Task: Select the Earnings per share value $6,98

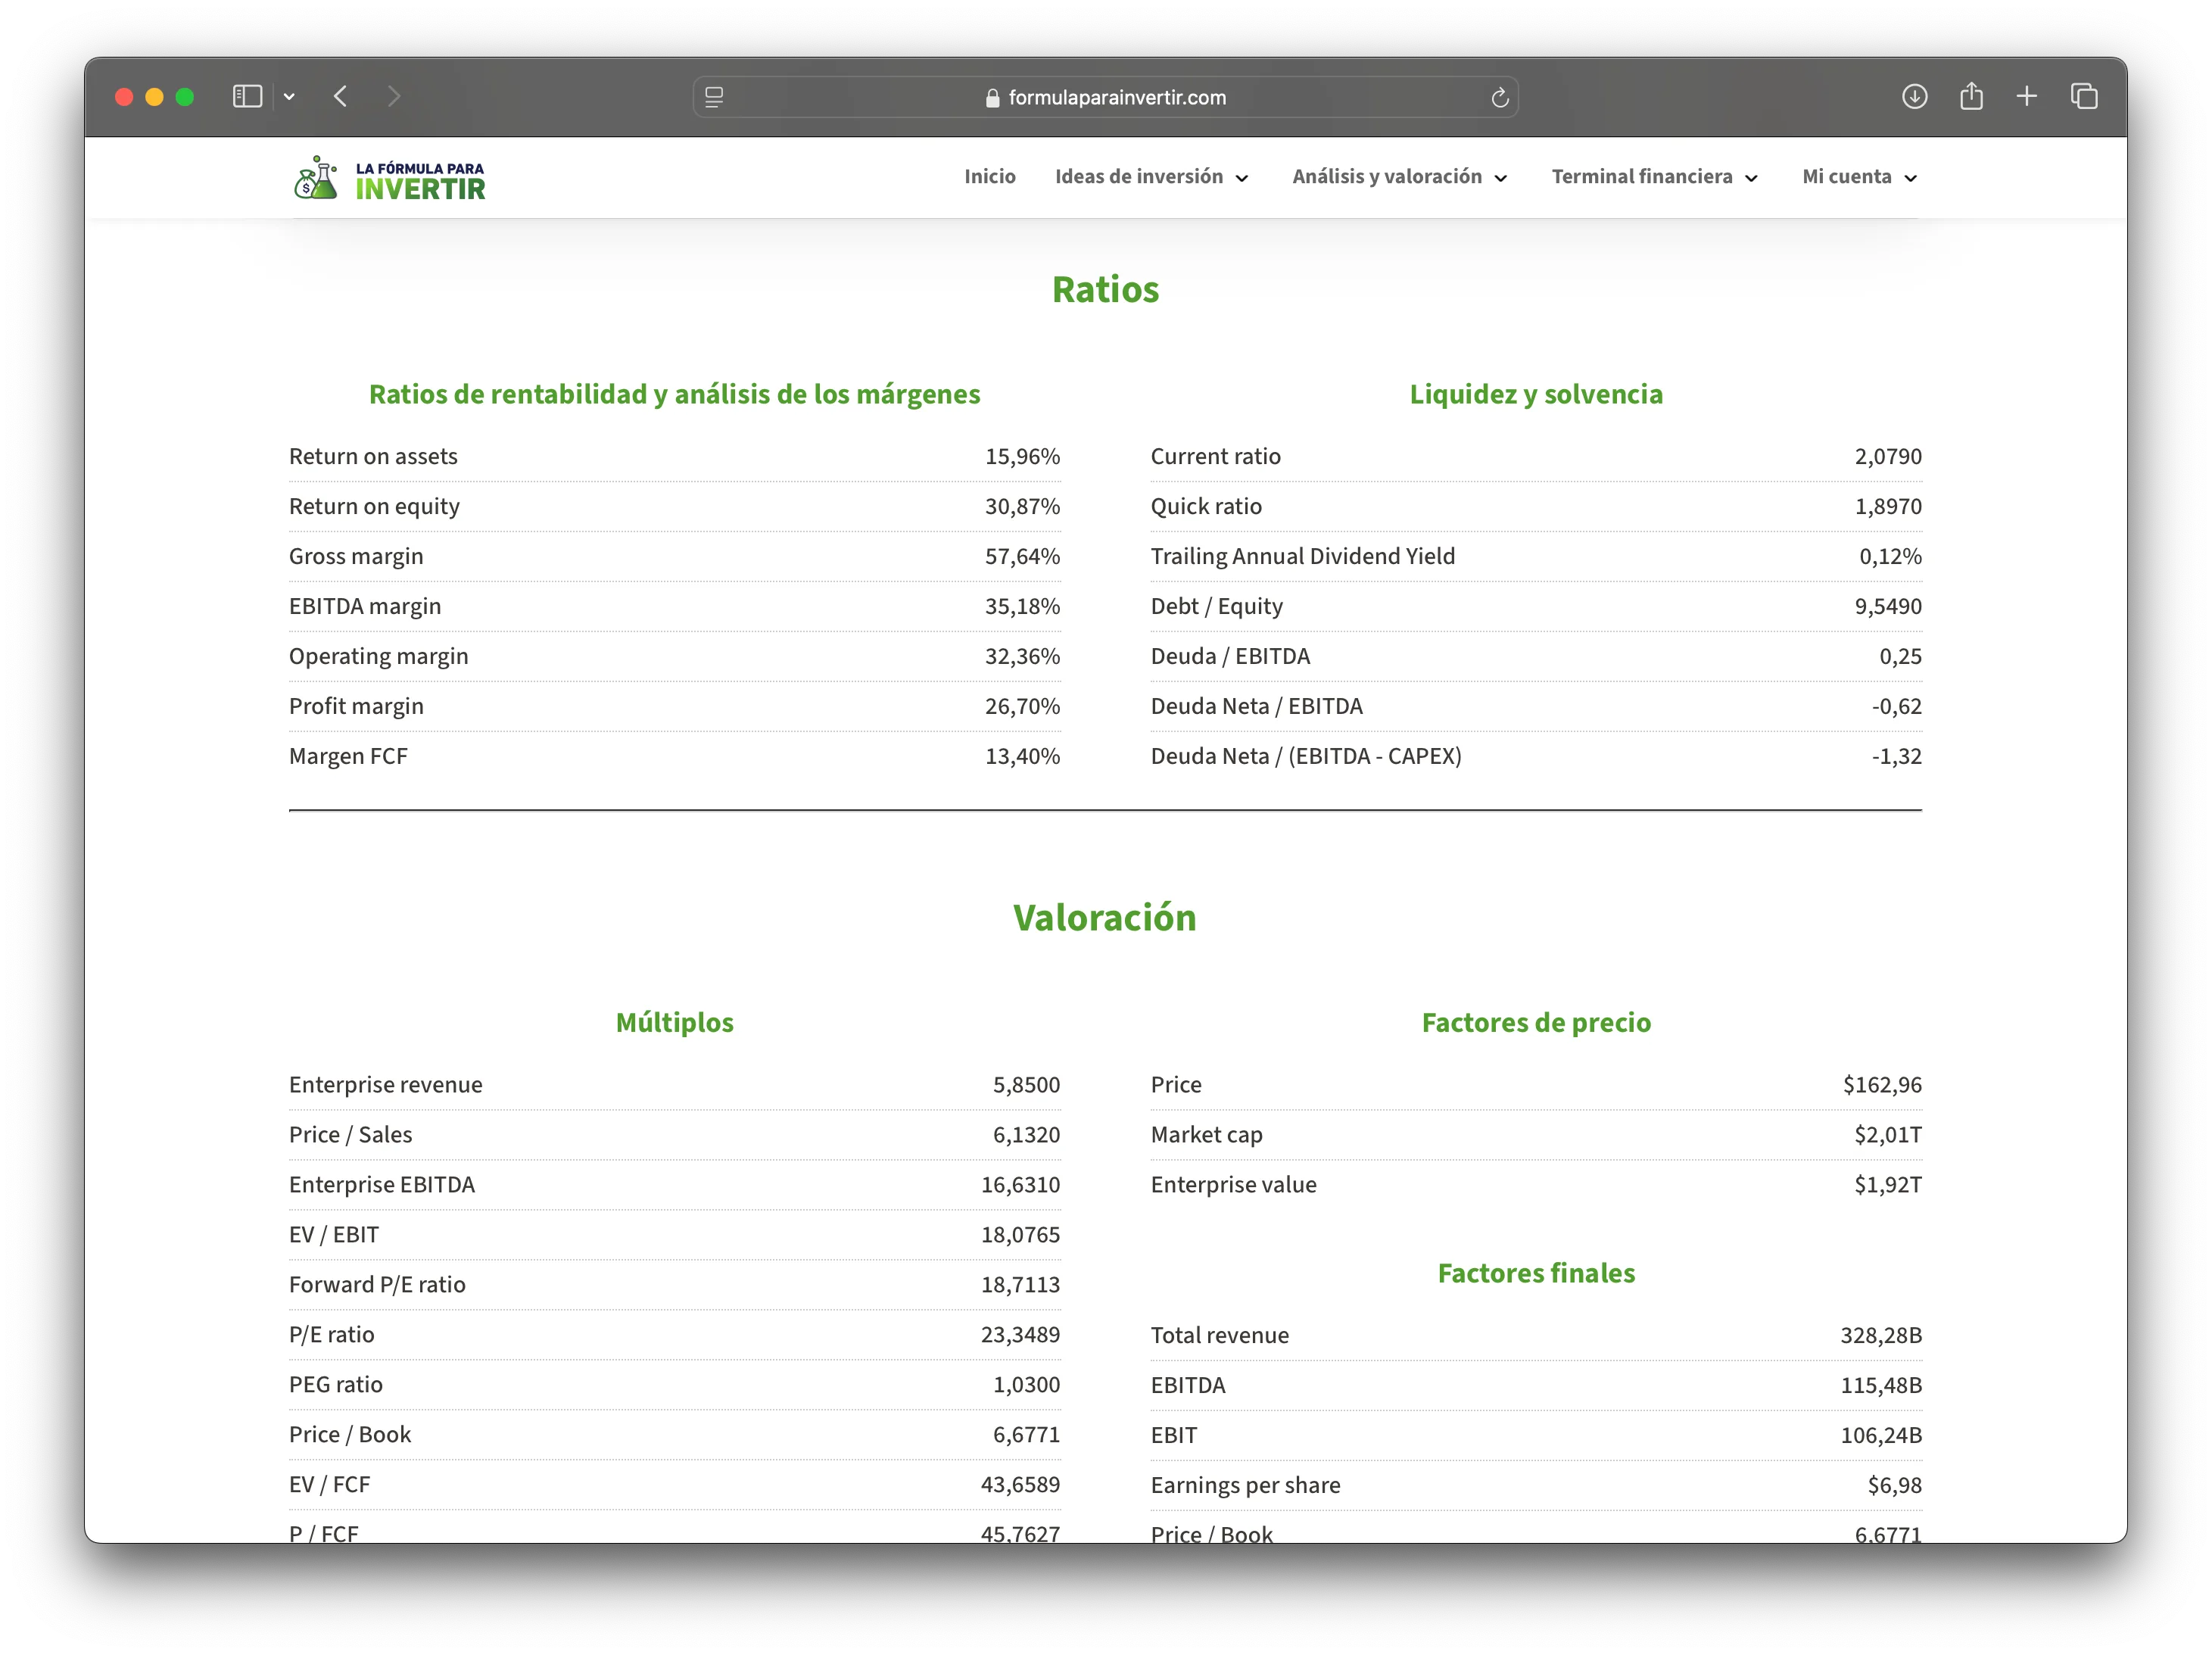Action: [1894, 1485]
